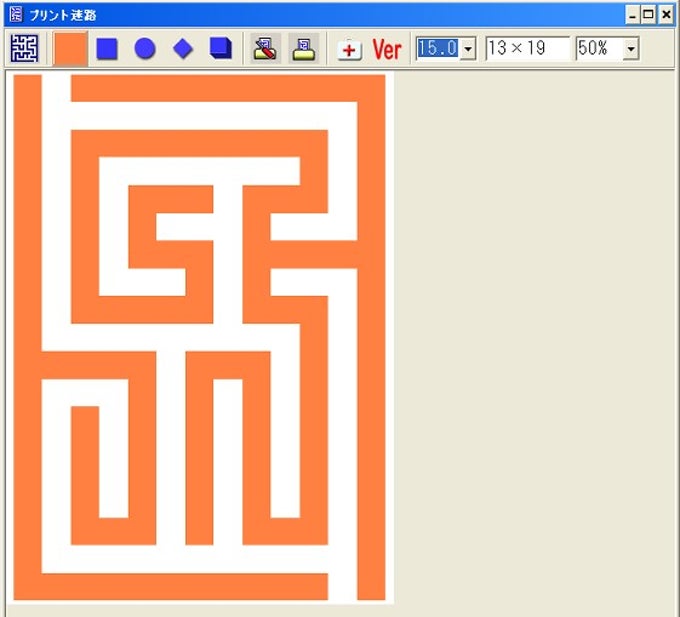This screenshot has width=680, height=617.
Task: Maximize the プリント迷路 window
Action: (649, 15)
